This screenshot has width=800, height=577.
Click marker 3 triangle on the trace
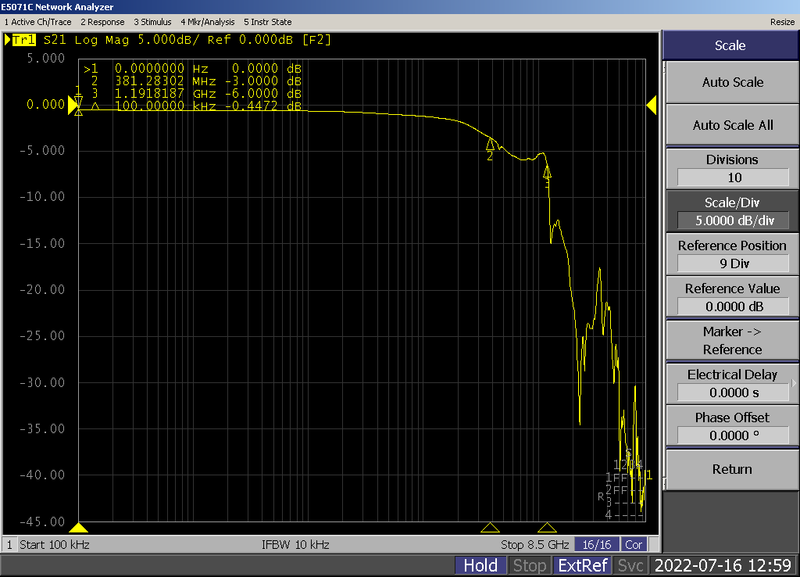click(547, 172)
